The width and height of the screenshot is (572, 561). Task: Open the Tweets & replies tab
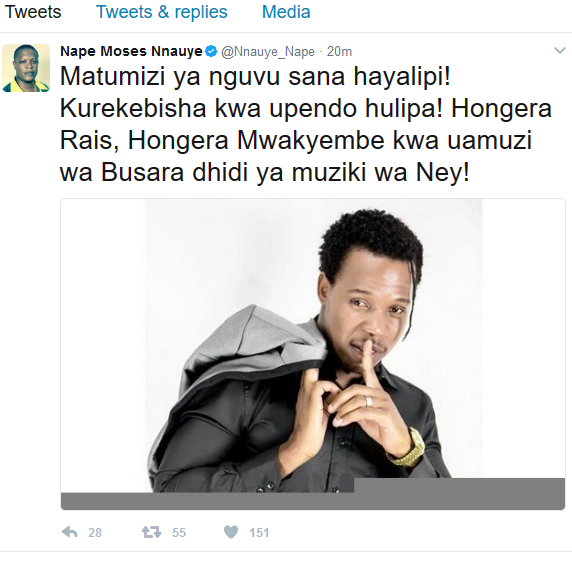[162, 12]
